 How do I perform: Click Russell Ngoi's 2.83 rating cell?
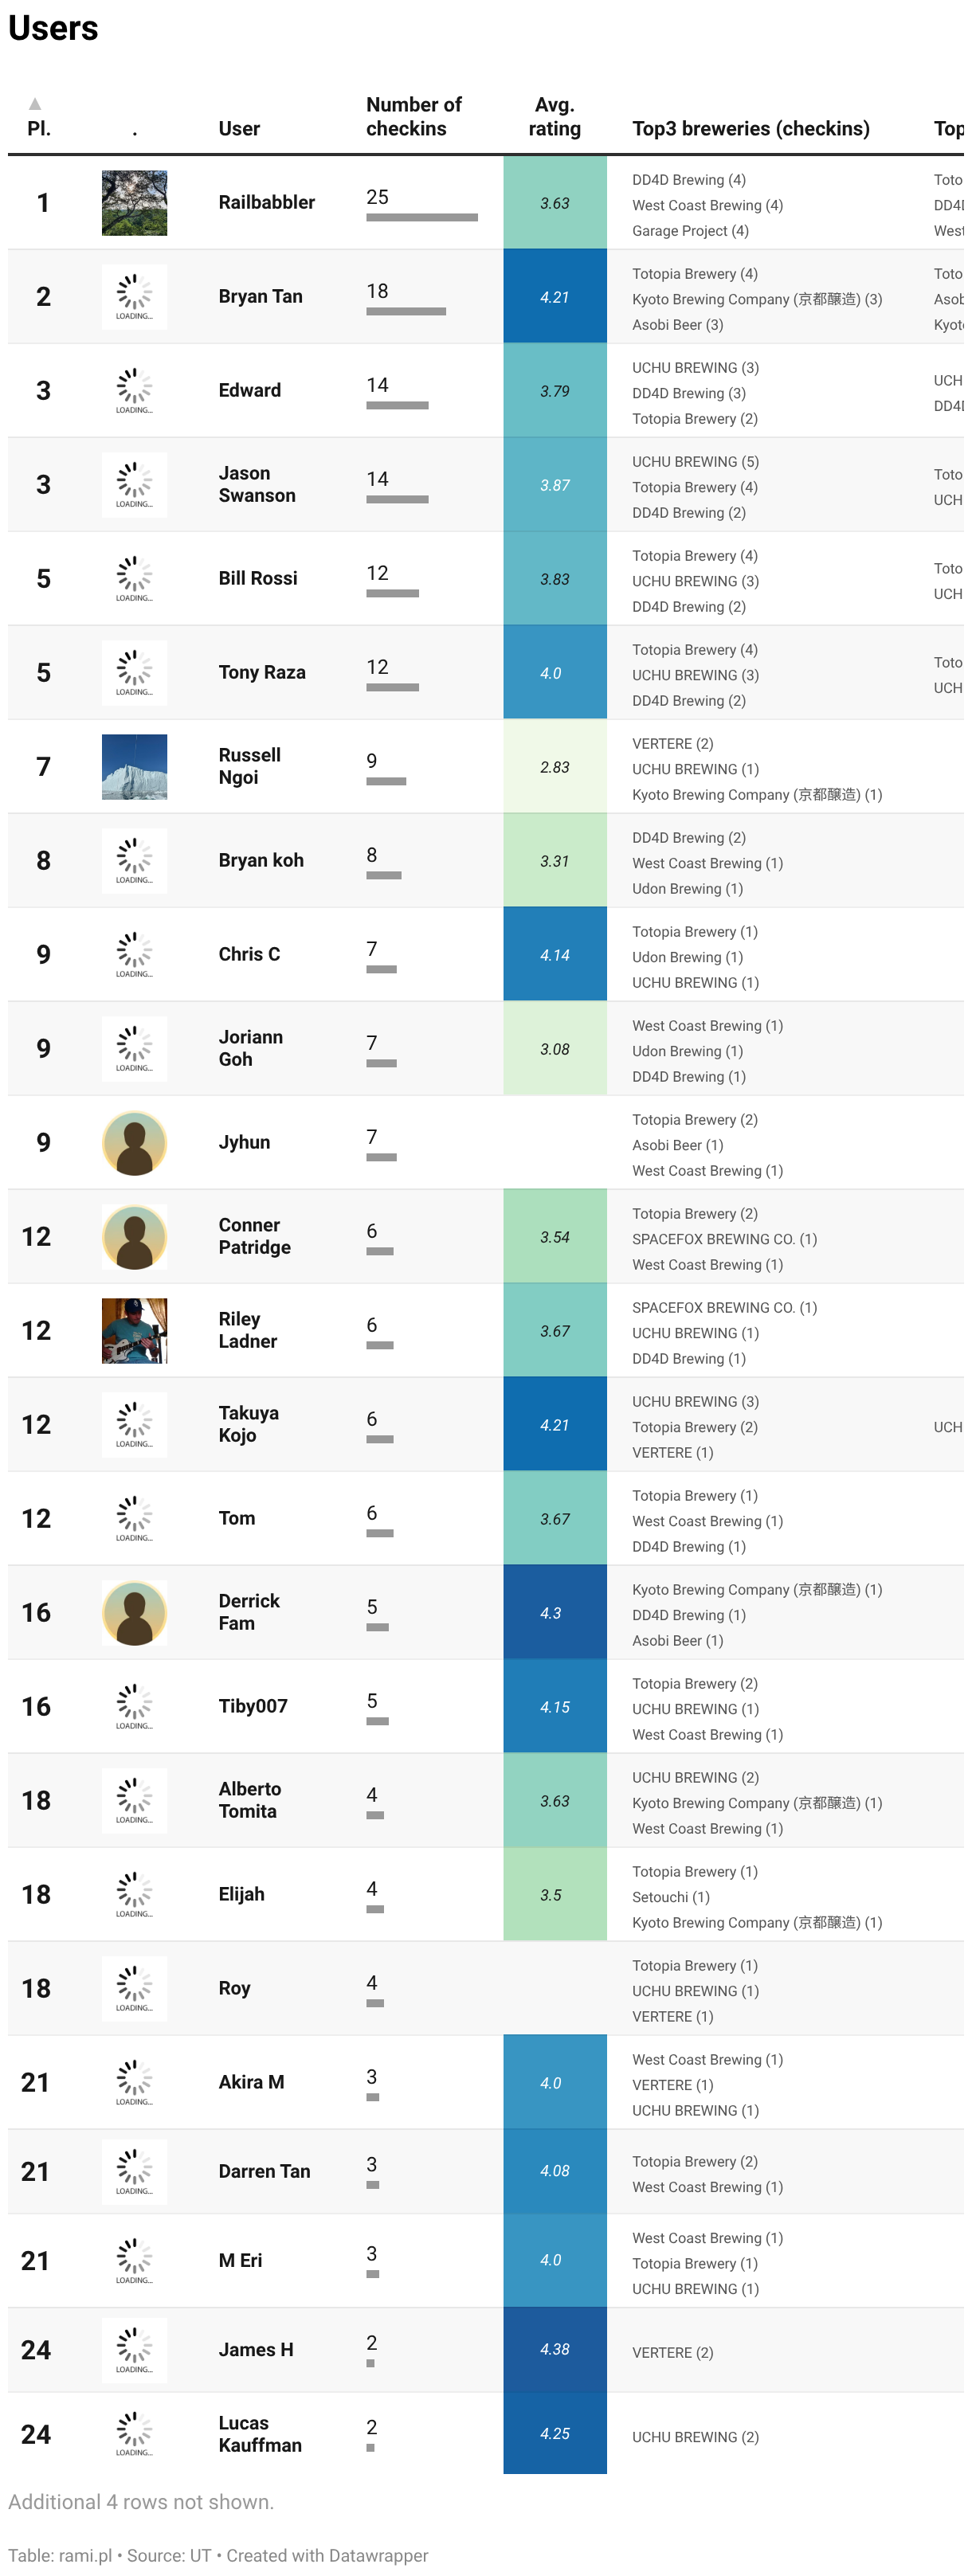click(555, 767)
